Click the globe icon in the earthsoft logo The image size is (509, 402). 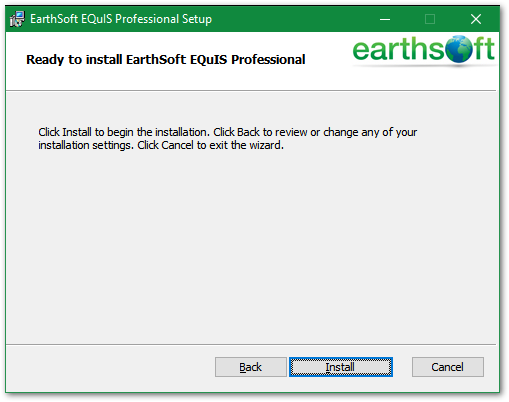(x=459, y=49)
